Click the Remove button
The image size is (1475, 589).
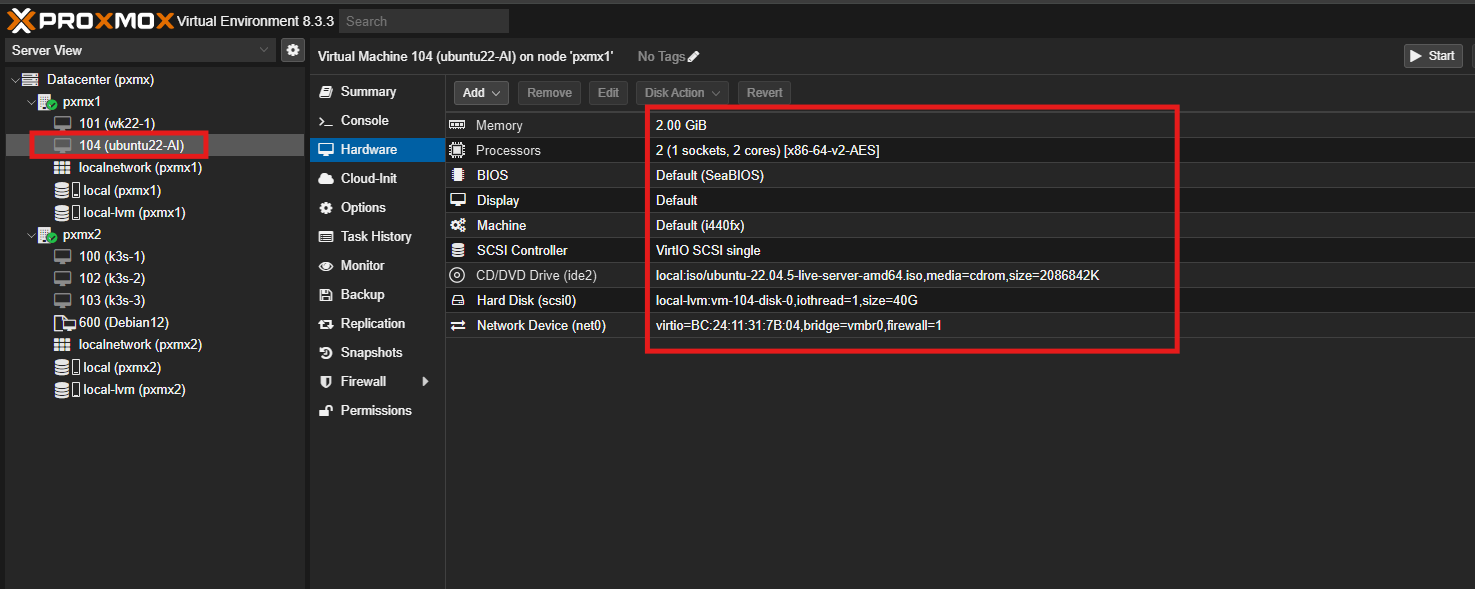click(549, 93)
